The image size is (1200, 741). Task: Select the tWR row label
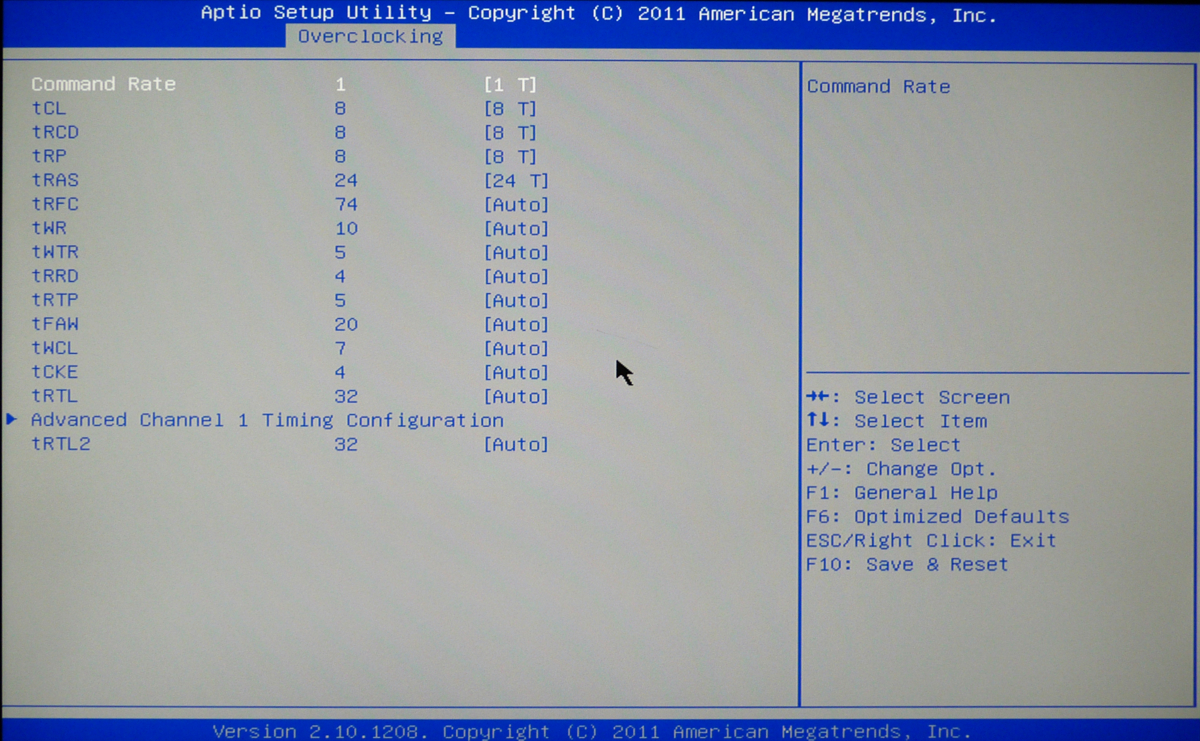tap(48, 228)
